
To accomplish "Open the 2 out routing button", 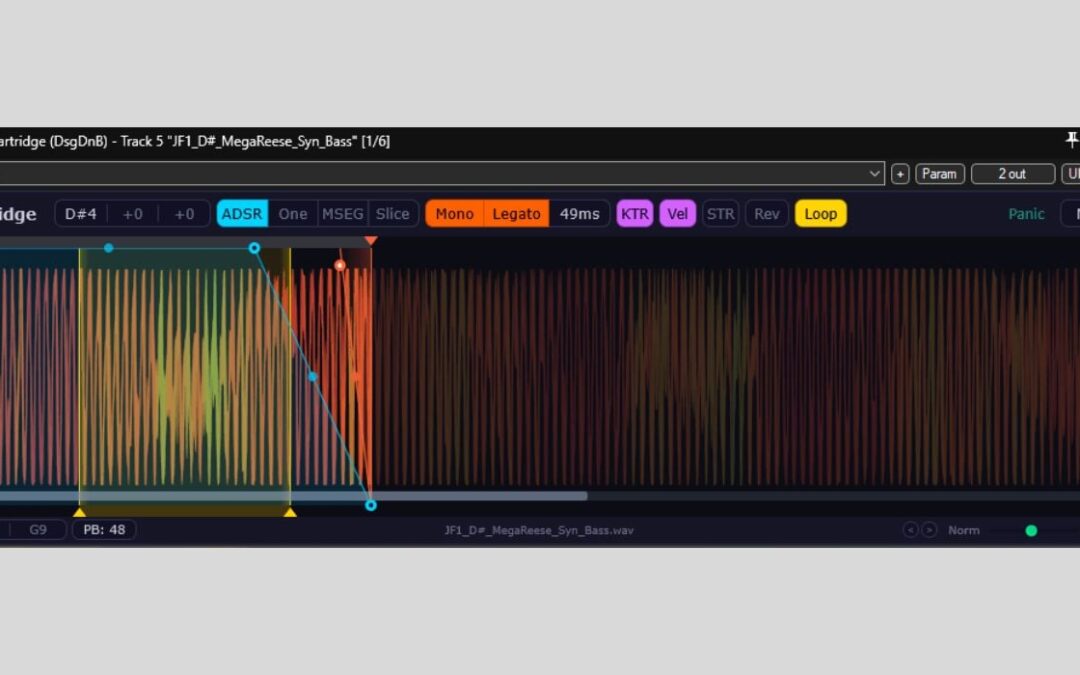I will pos(1012,174).
